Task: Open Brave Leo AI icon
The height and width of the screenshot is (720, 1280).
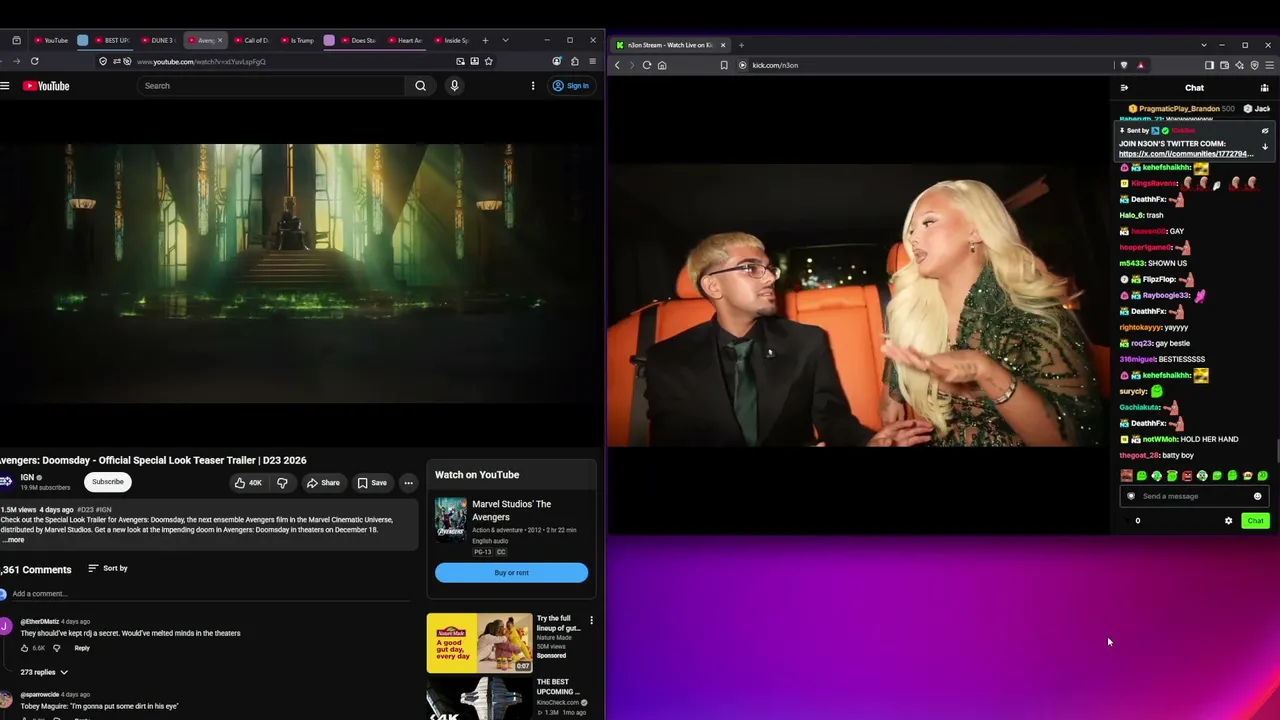Action: 1239,65
